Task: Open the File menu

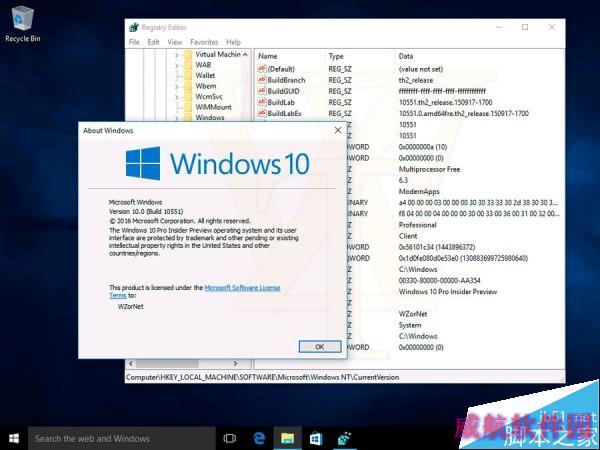Action: [x=134, y=42]
